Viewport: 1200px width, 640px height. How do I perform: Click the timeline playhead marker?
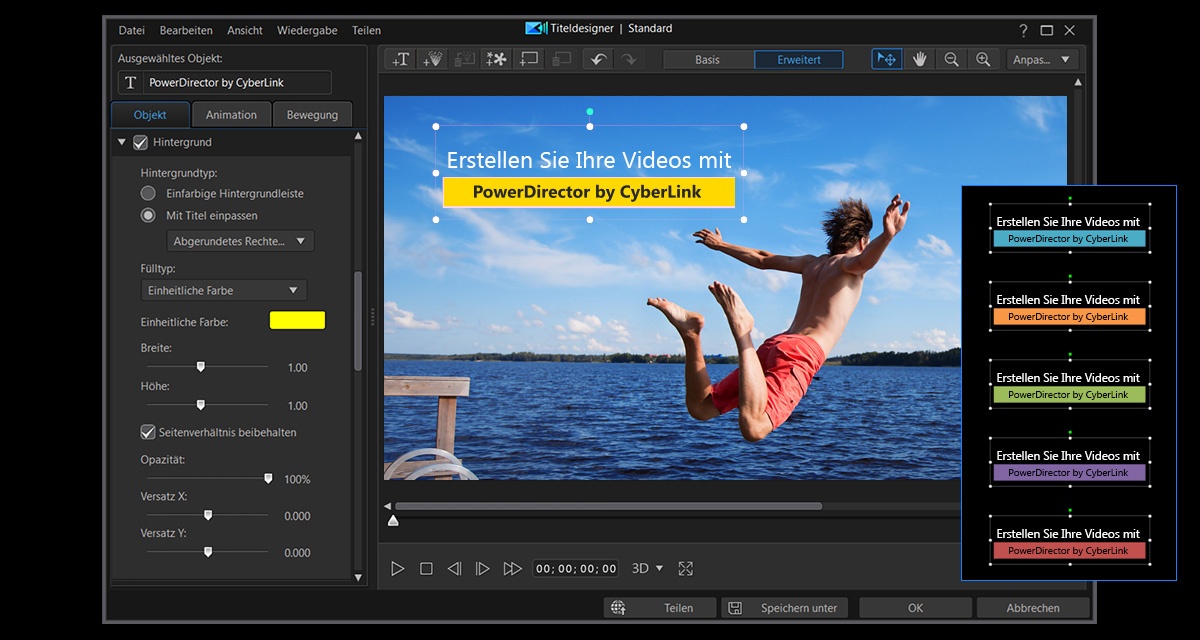pos(393,520)
